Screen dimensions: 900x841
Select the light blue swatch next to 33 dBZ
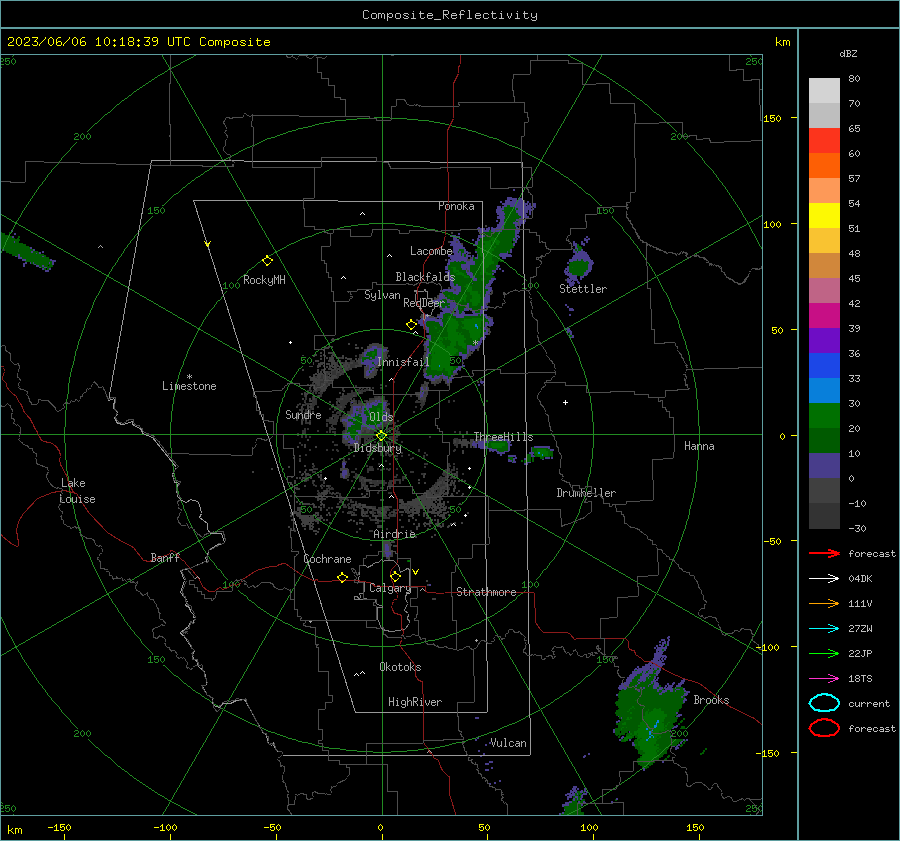pos(824,390)
